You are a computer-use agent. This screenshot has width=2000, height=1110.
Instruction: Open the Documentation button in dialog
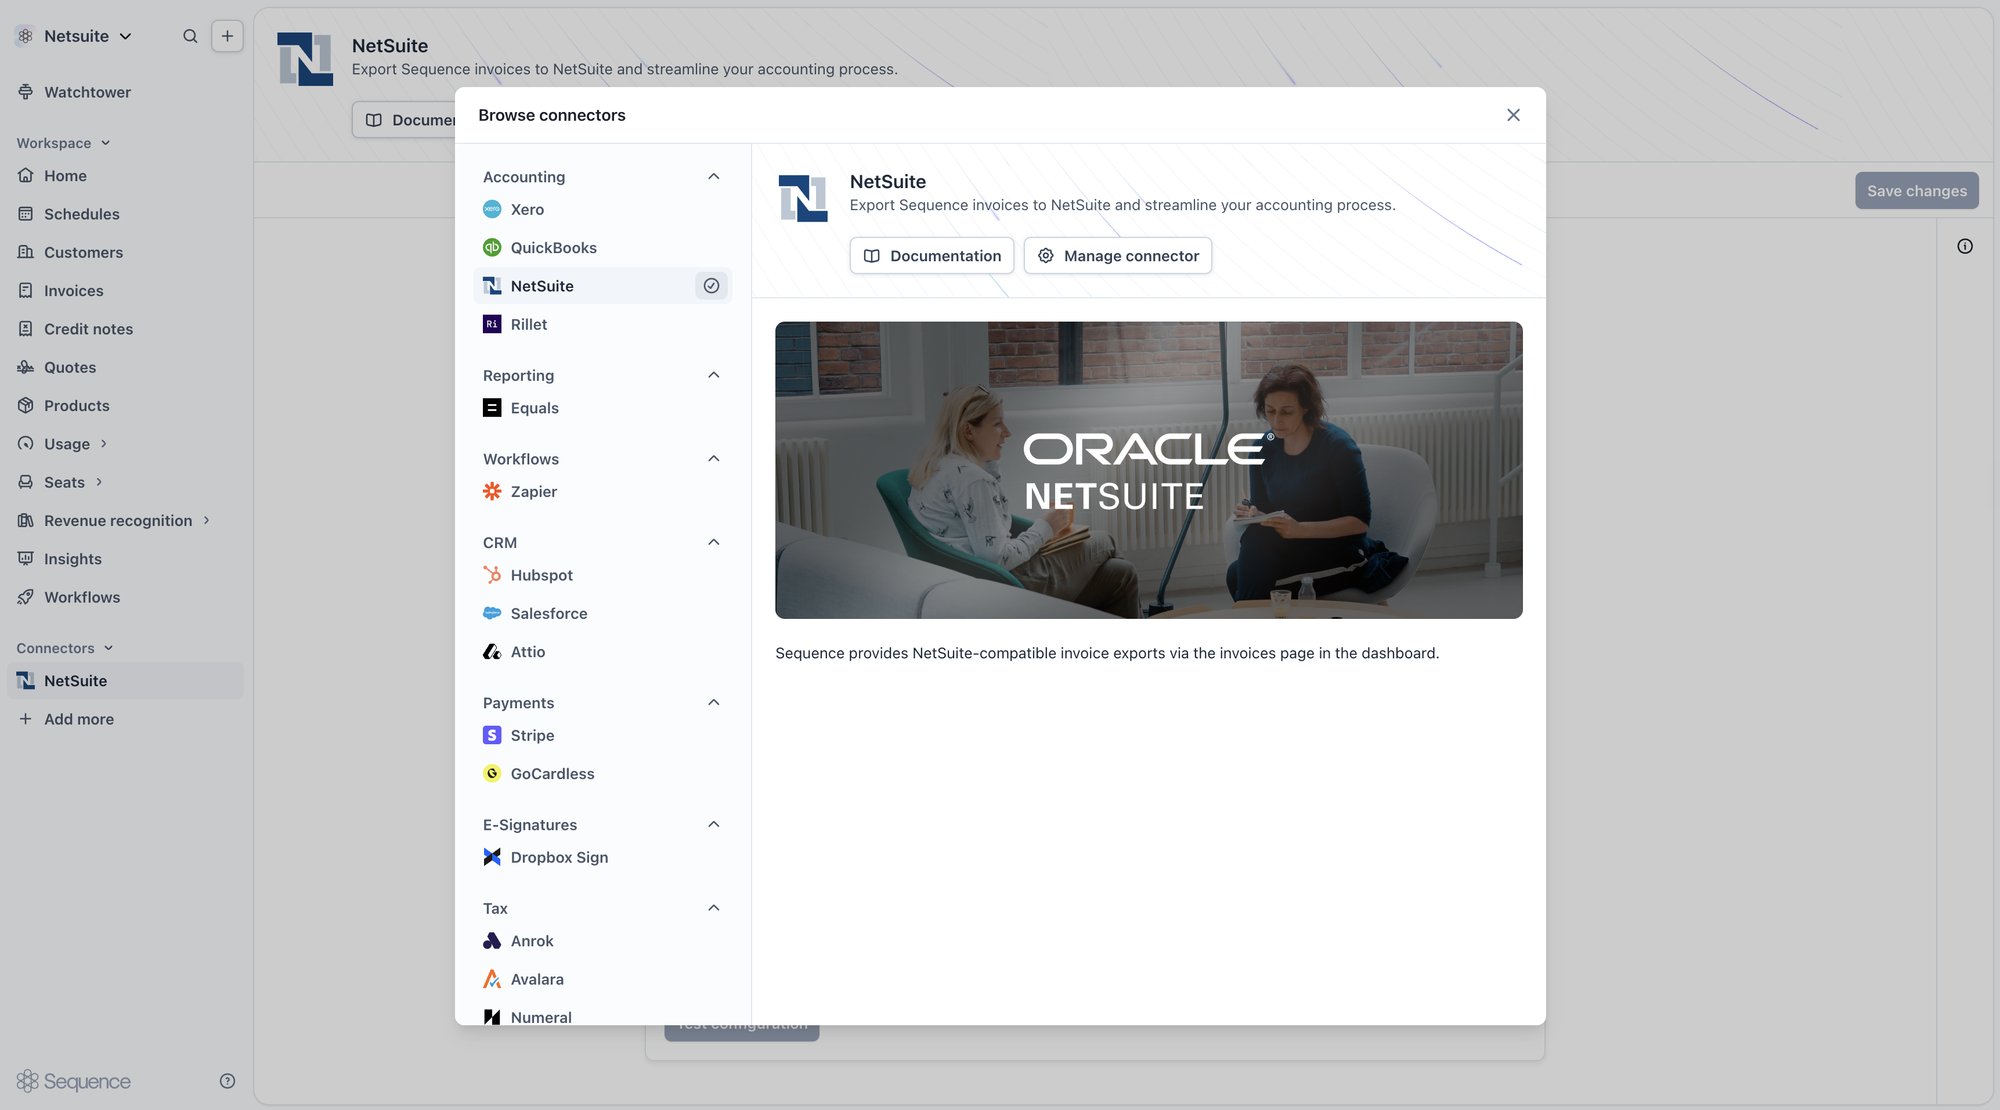pos(931,256)
